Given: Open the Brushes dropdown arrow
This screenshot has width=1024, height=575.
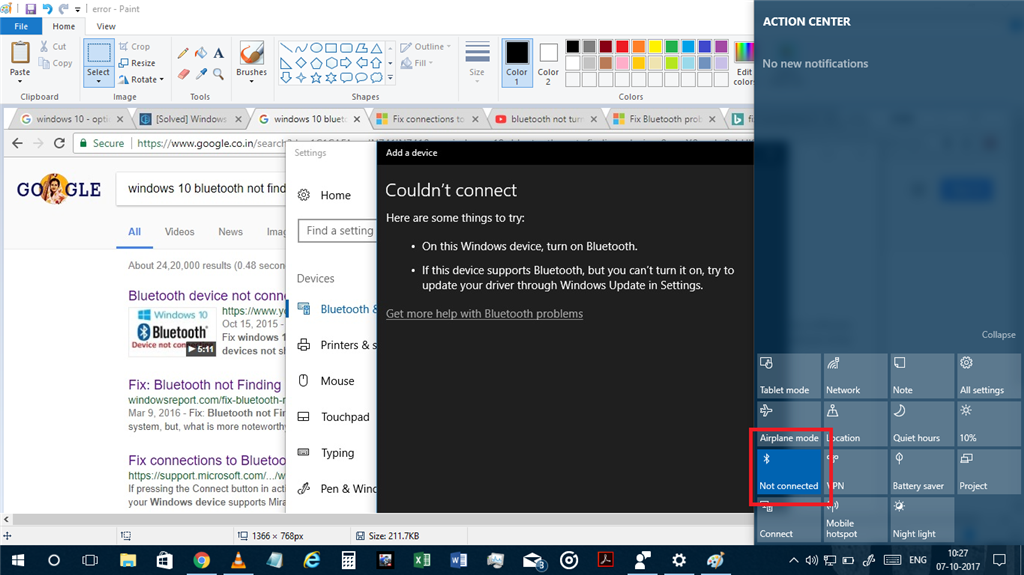Looking at the screenshot, I should tap(251, 81).
